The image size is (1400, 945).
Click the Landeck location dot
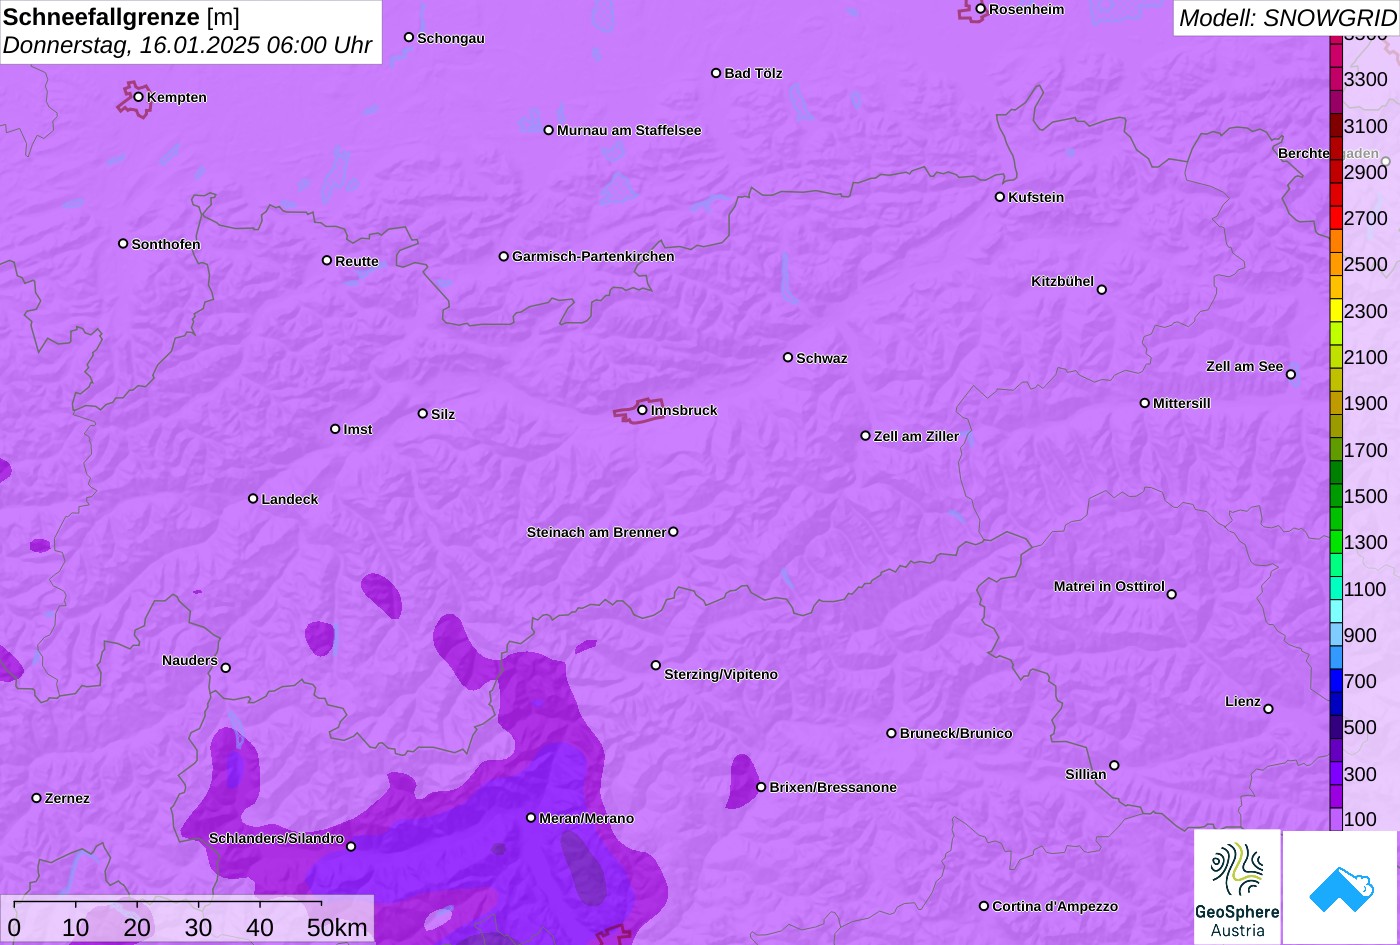(x=253, y=498)
